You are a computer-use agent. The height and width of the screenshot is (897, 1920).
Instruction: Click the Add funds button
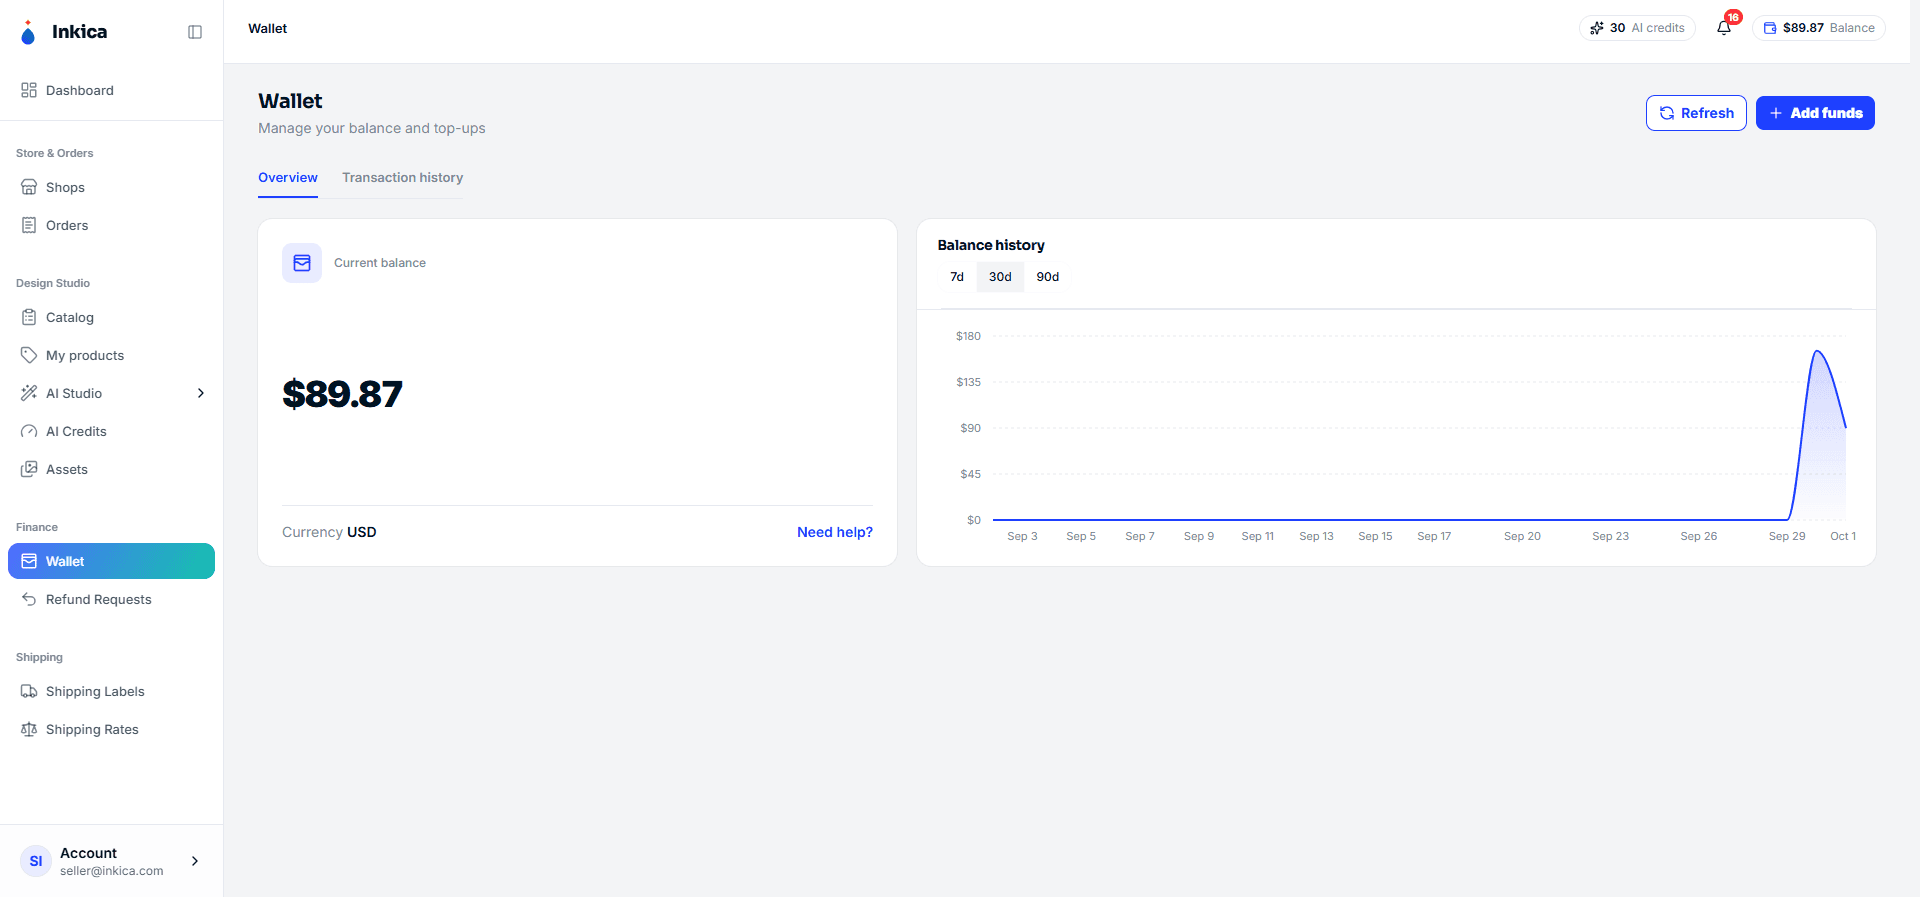(1815, 113)
